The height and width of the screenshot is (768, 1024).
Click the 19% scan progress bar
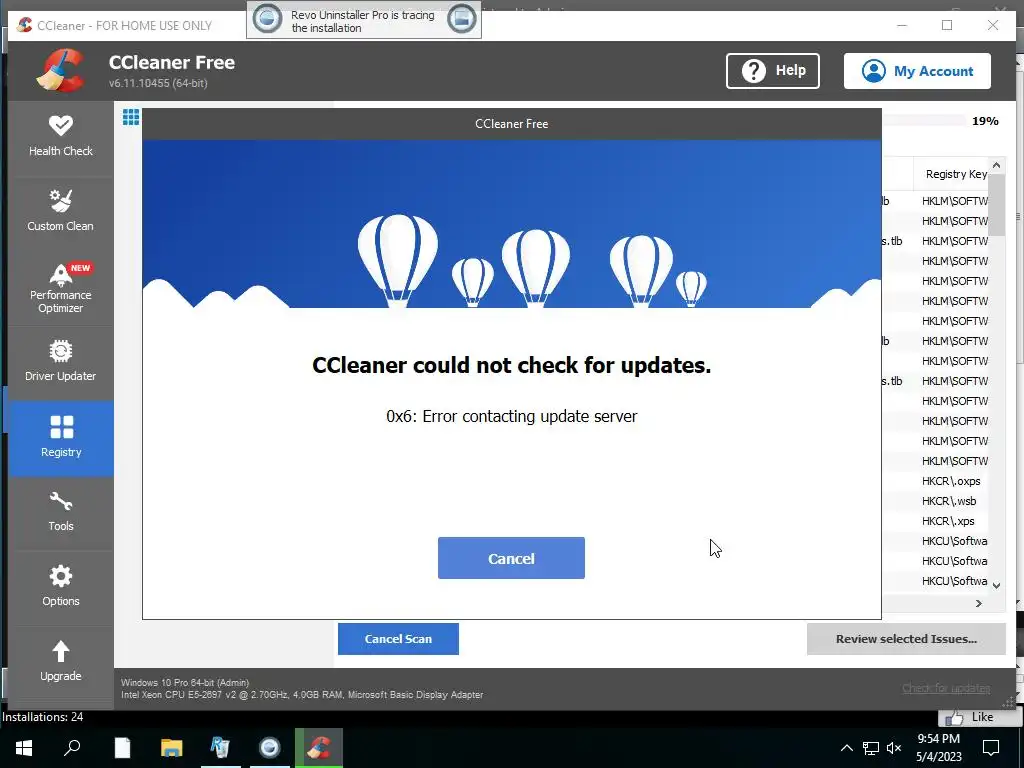tap(923, 120)
